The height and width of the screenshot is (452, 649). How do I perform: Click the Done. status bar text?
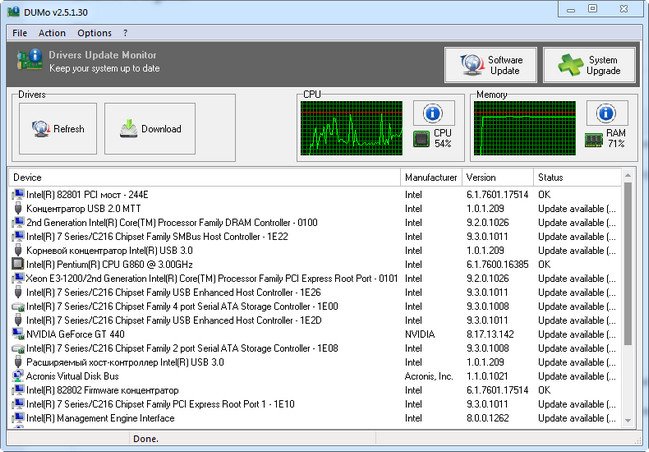146,439
